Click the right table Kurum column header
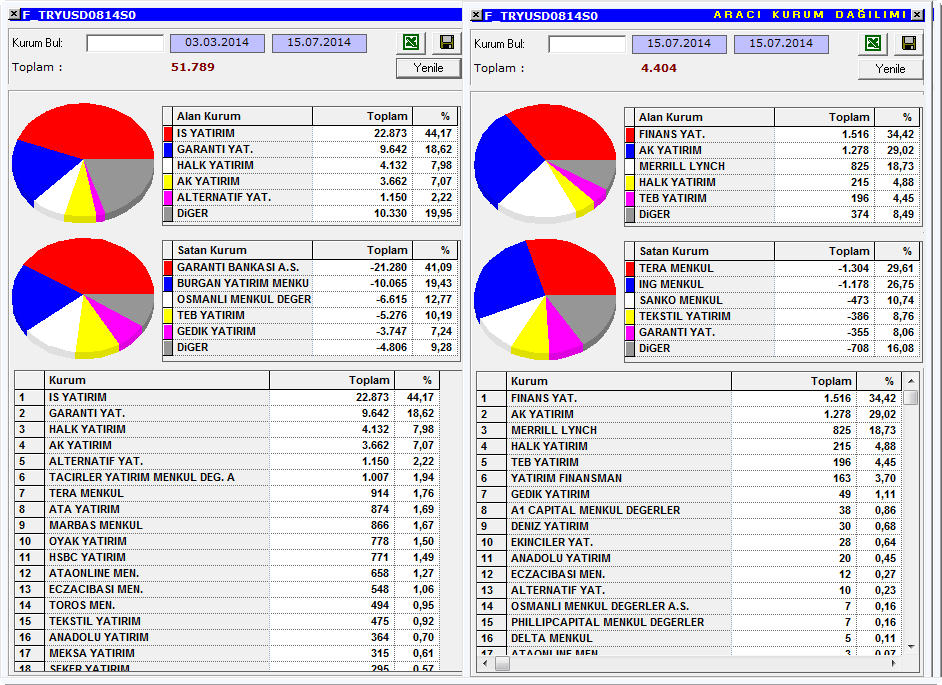The image size is (942, 685). (x=619, y=382)
